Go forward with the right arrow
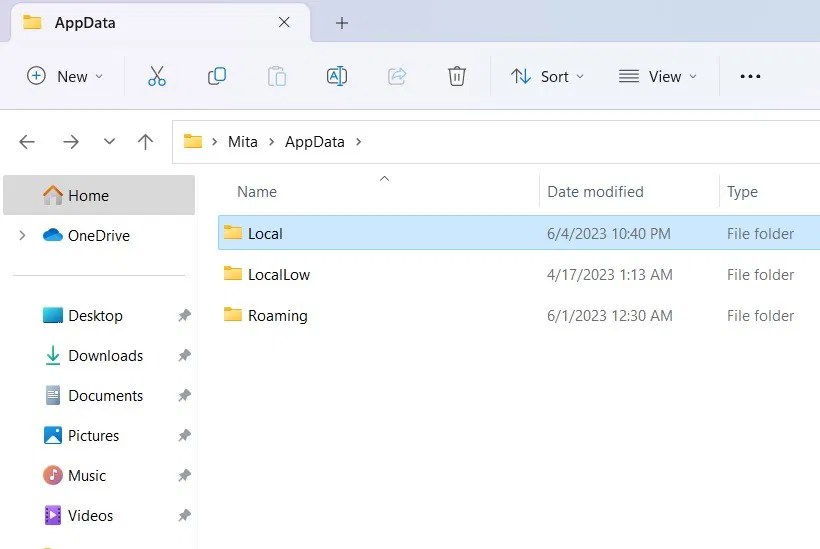 tap(71, 142)
